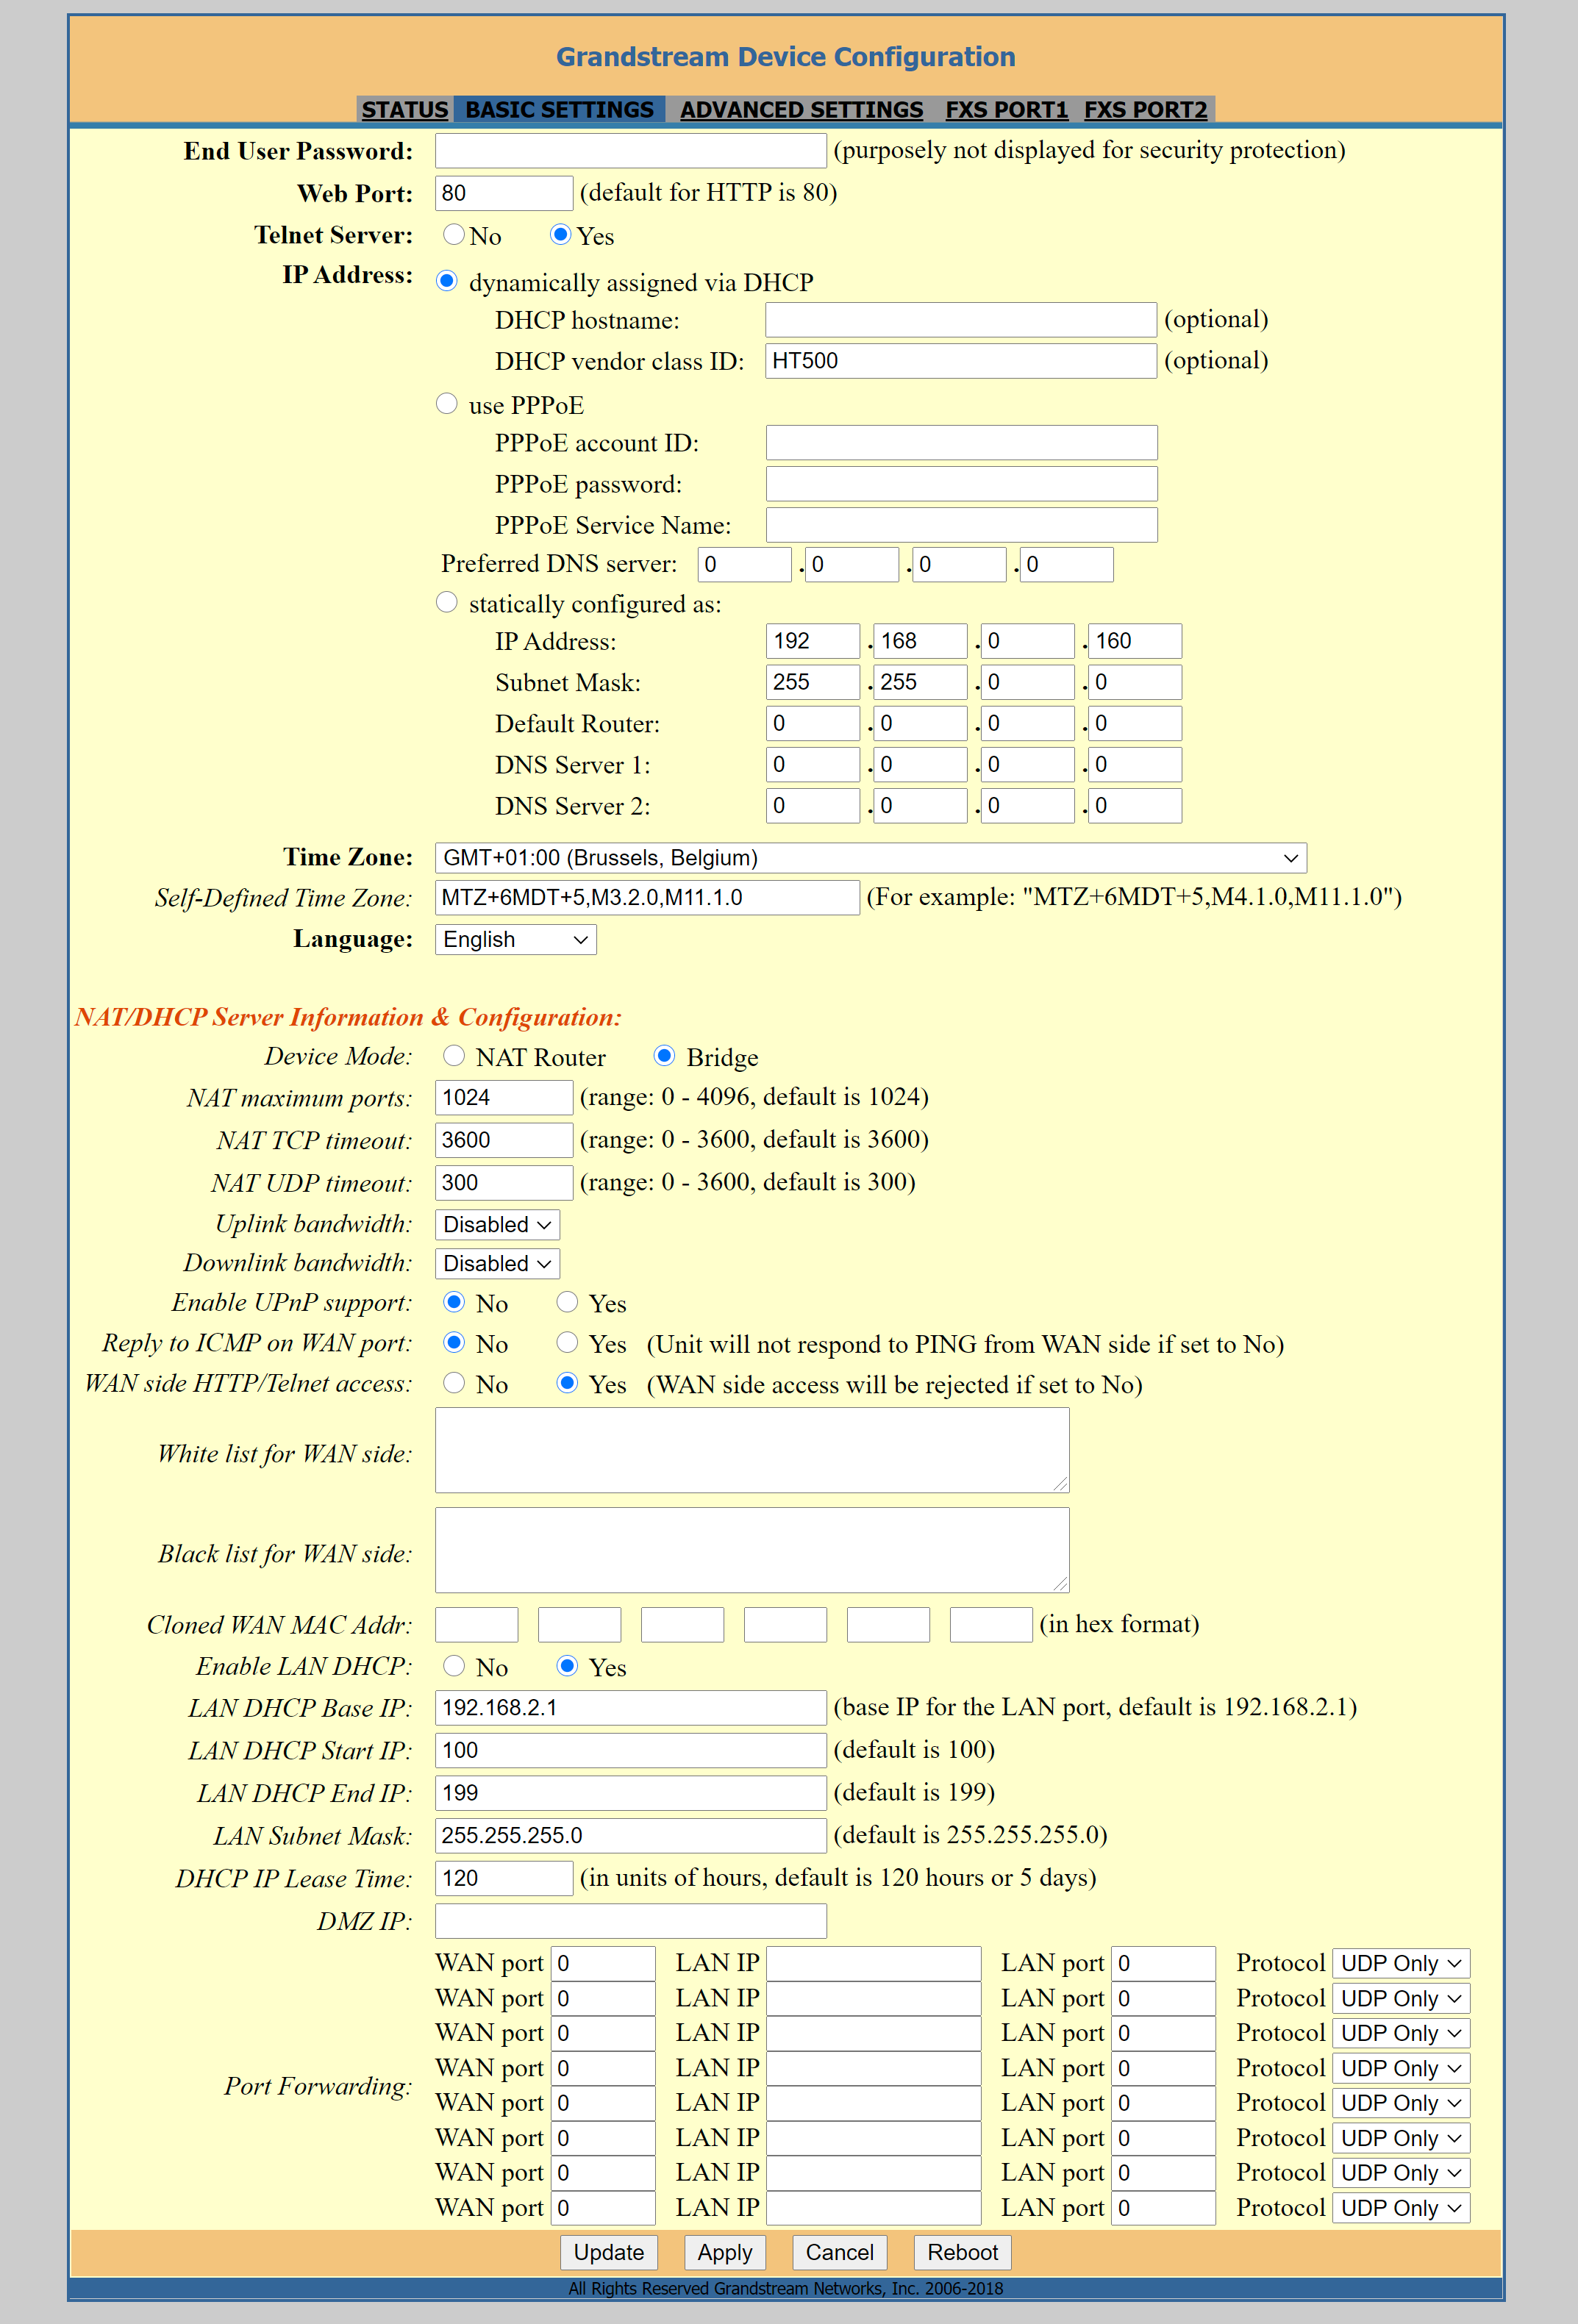
Task: Open the STATUS tab
Action: pos(404,110)
